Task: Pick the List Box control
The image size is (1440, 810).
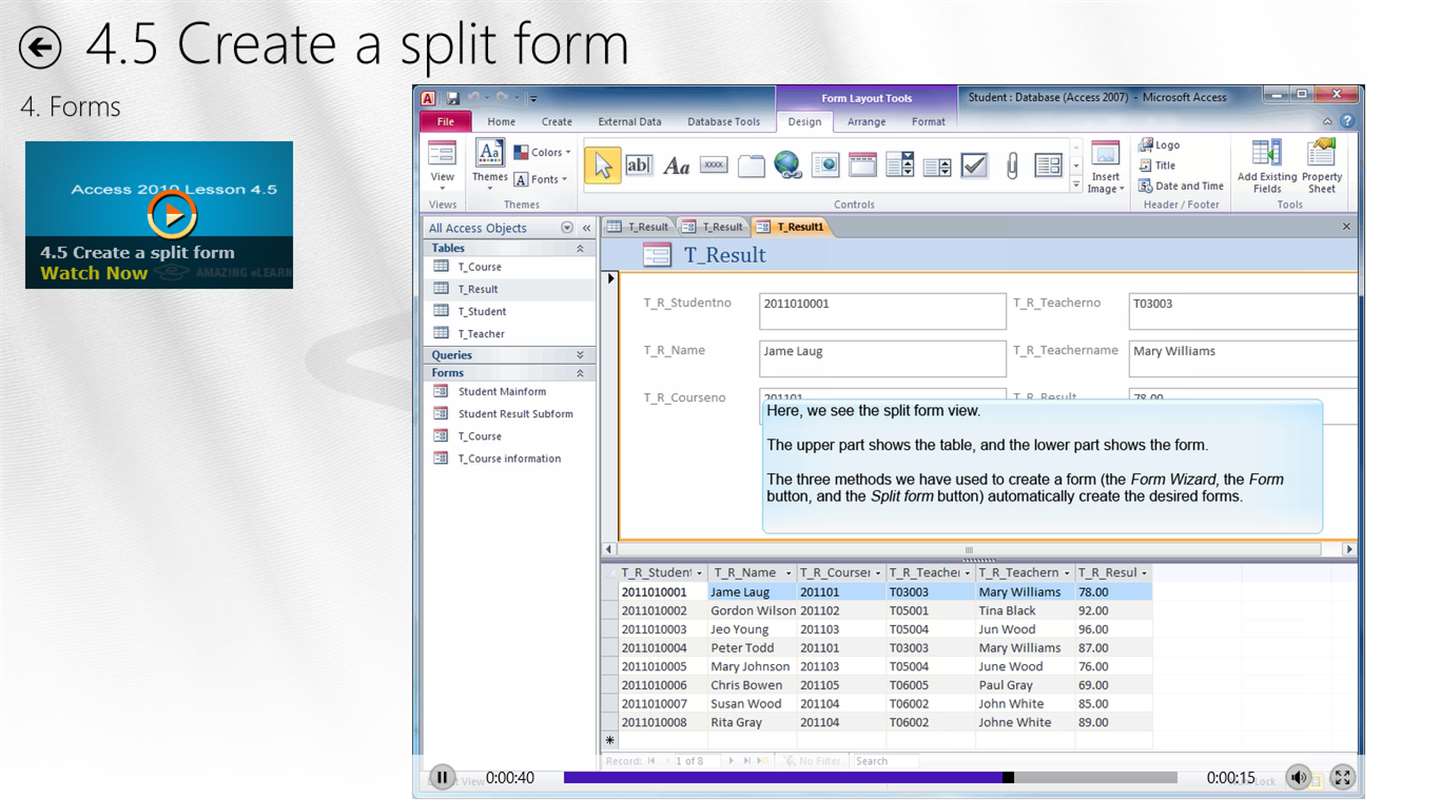Action: tap(937, 165)
